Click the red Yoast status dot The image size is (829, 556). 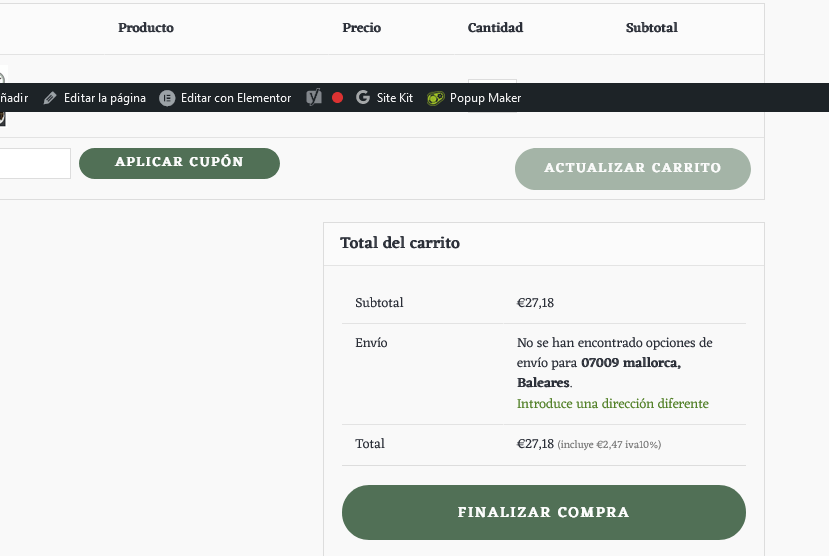pos(337,98)
